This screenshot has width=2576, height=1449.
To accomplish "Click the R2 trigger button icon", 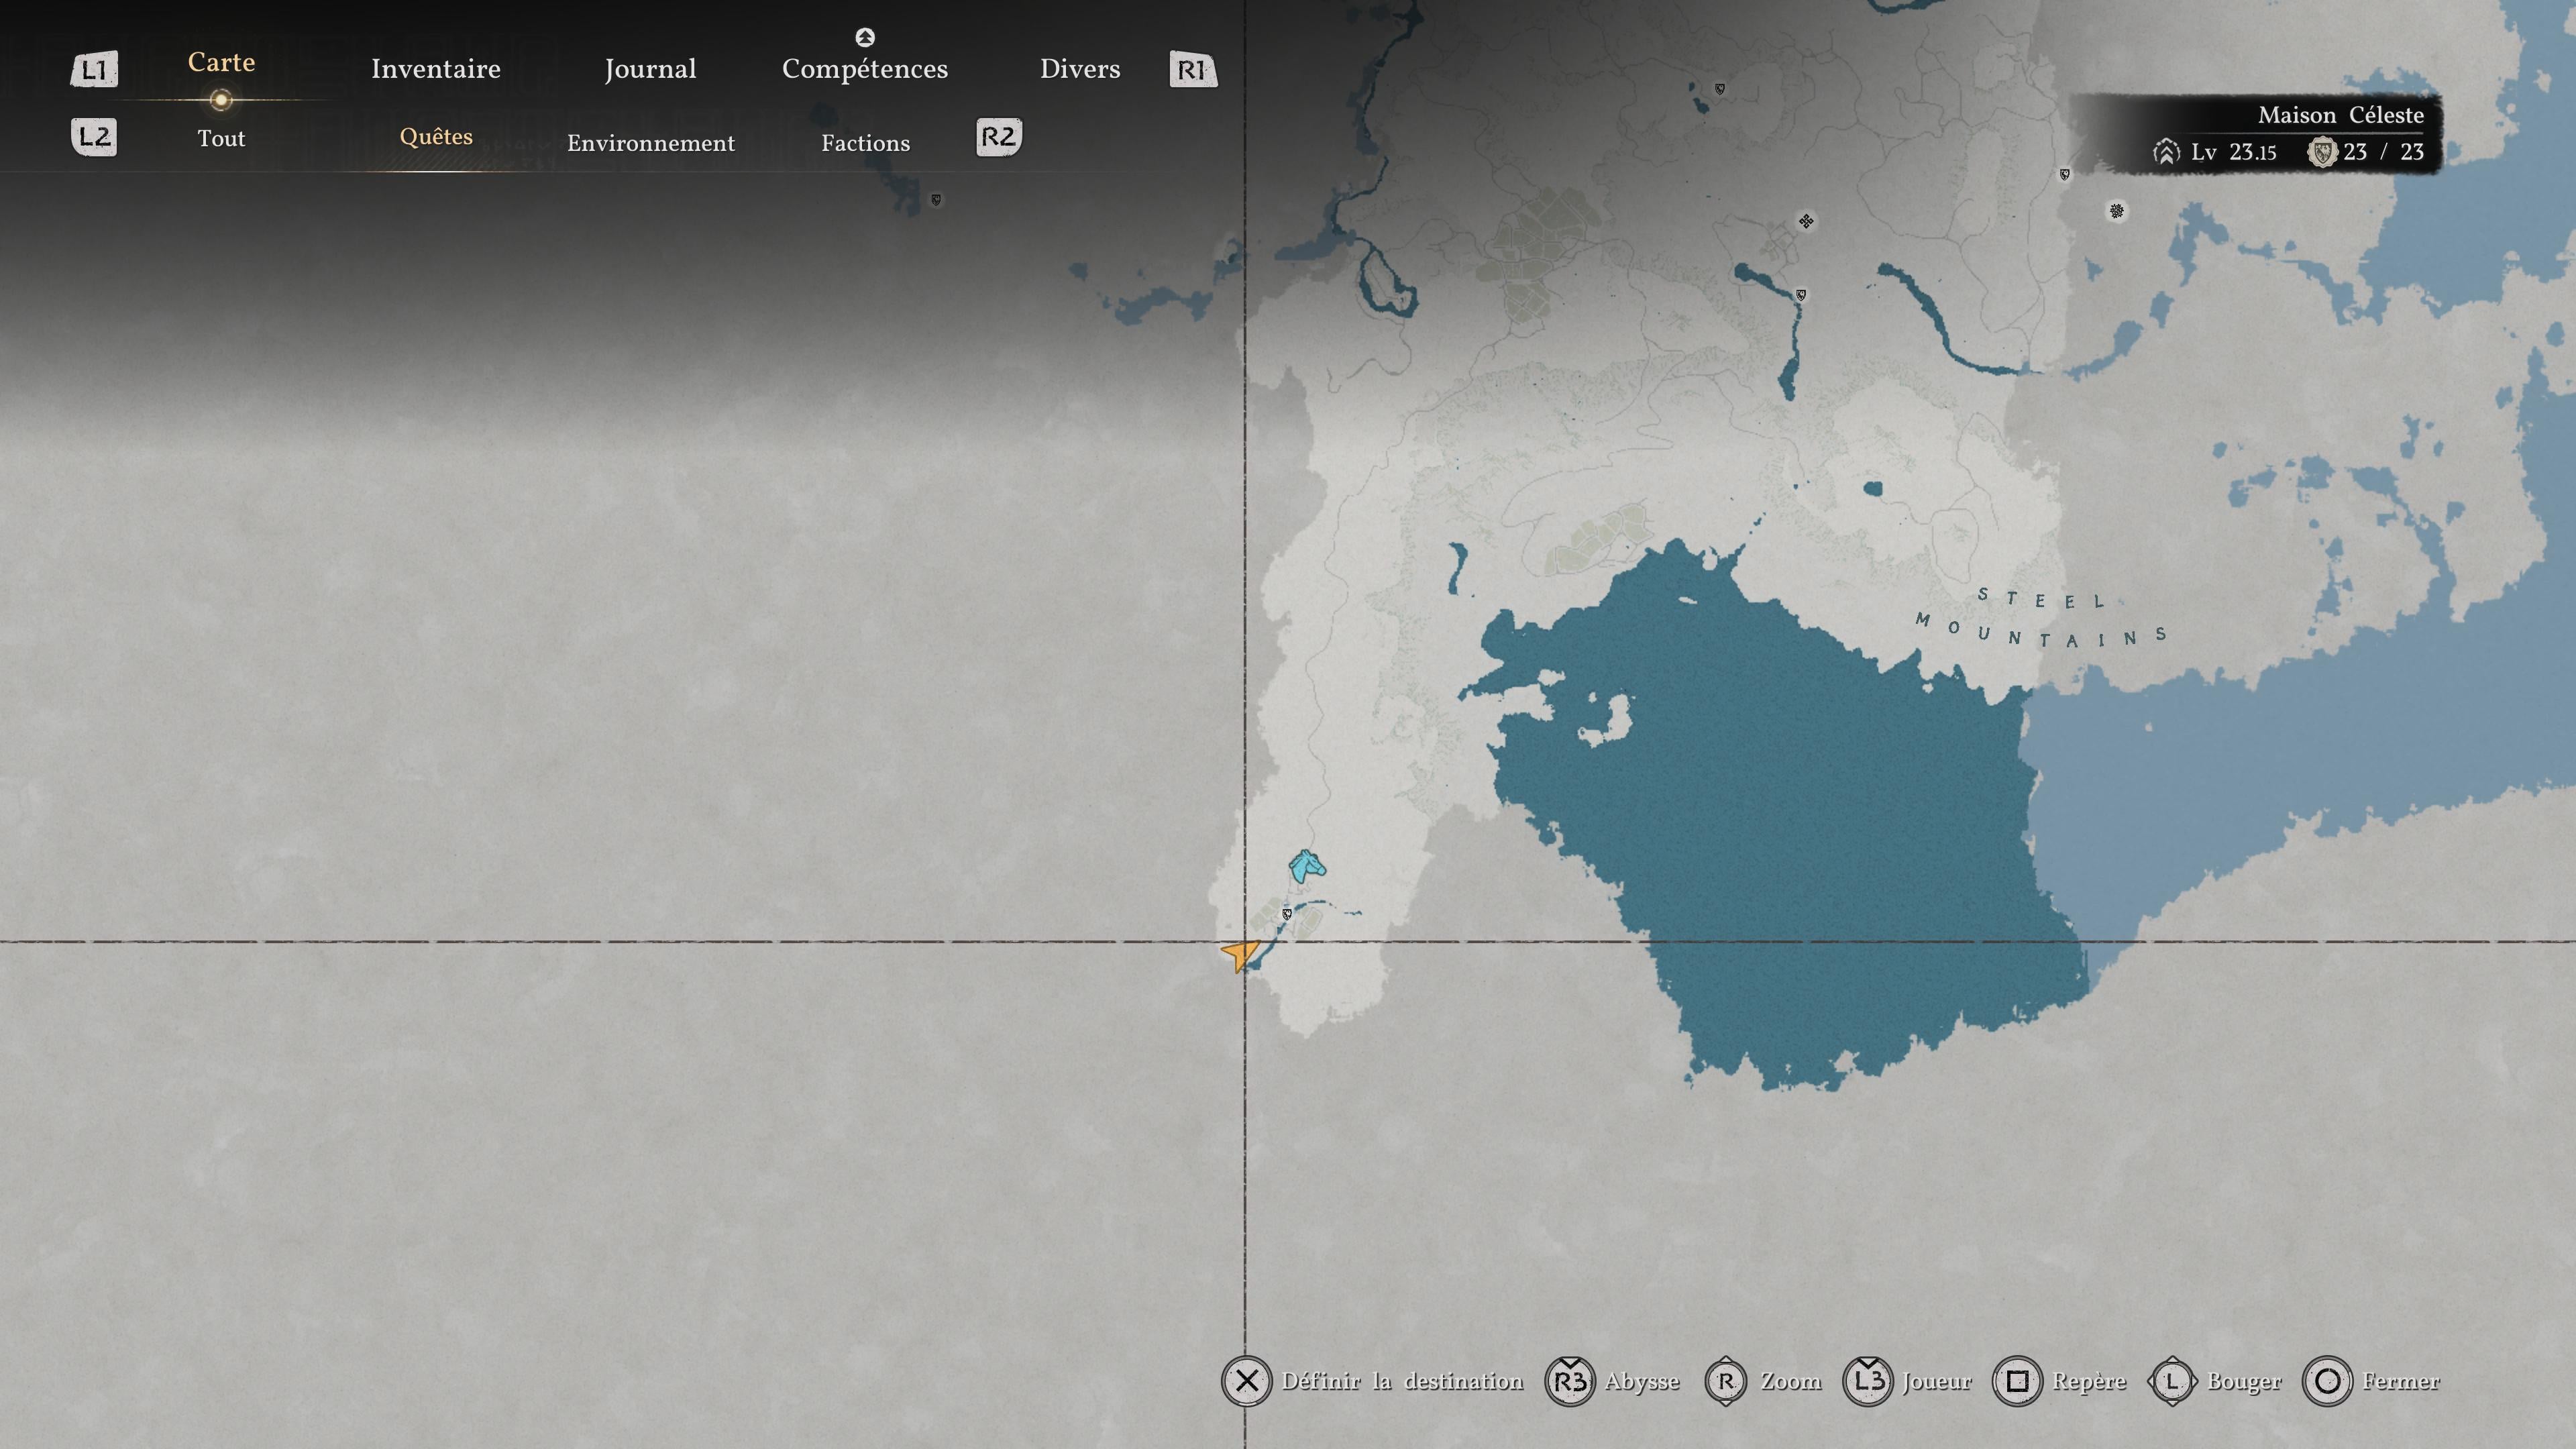I will coord(999,137).
